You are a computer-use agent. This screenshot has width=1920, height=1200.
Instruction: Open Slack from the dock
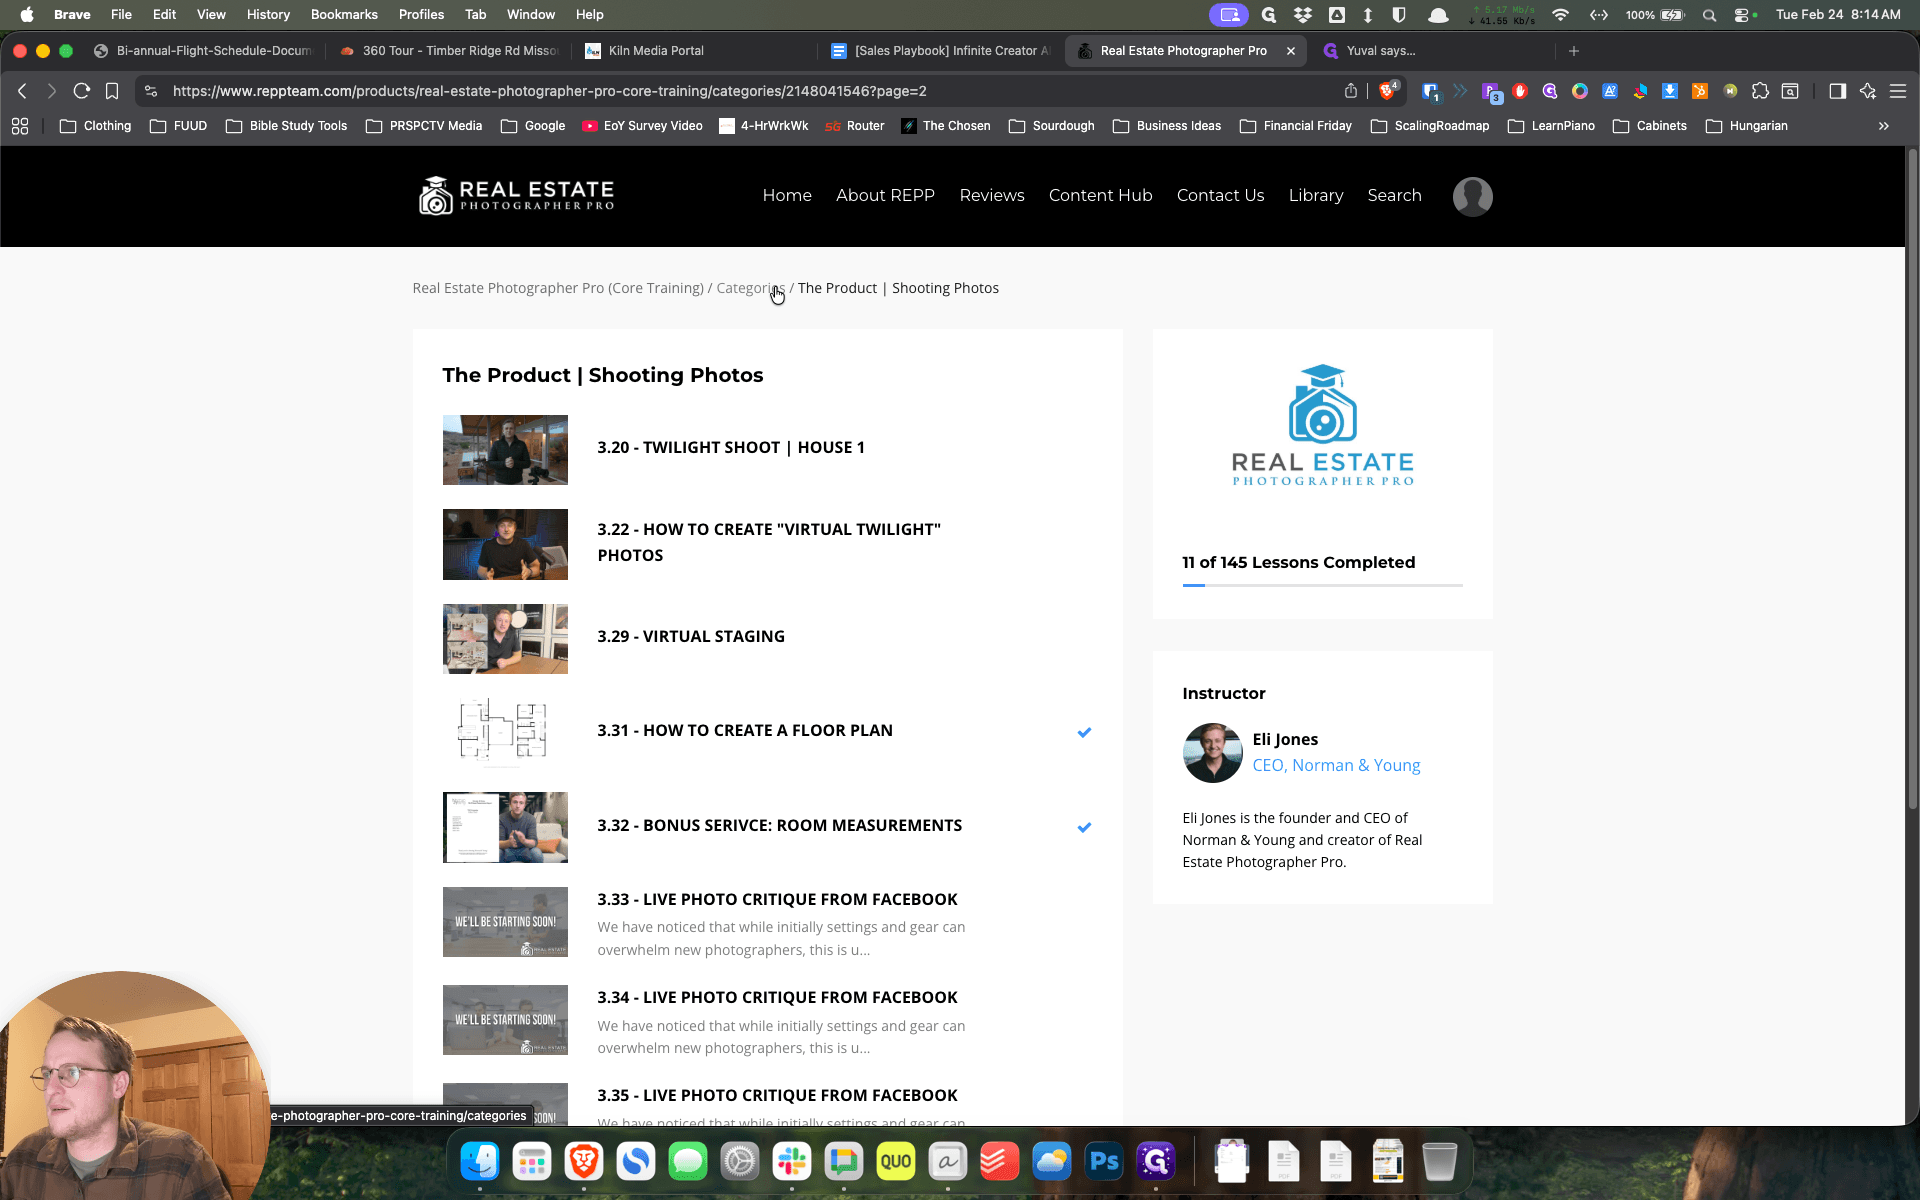[792, 1161]
